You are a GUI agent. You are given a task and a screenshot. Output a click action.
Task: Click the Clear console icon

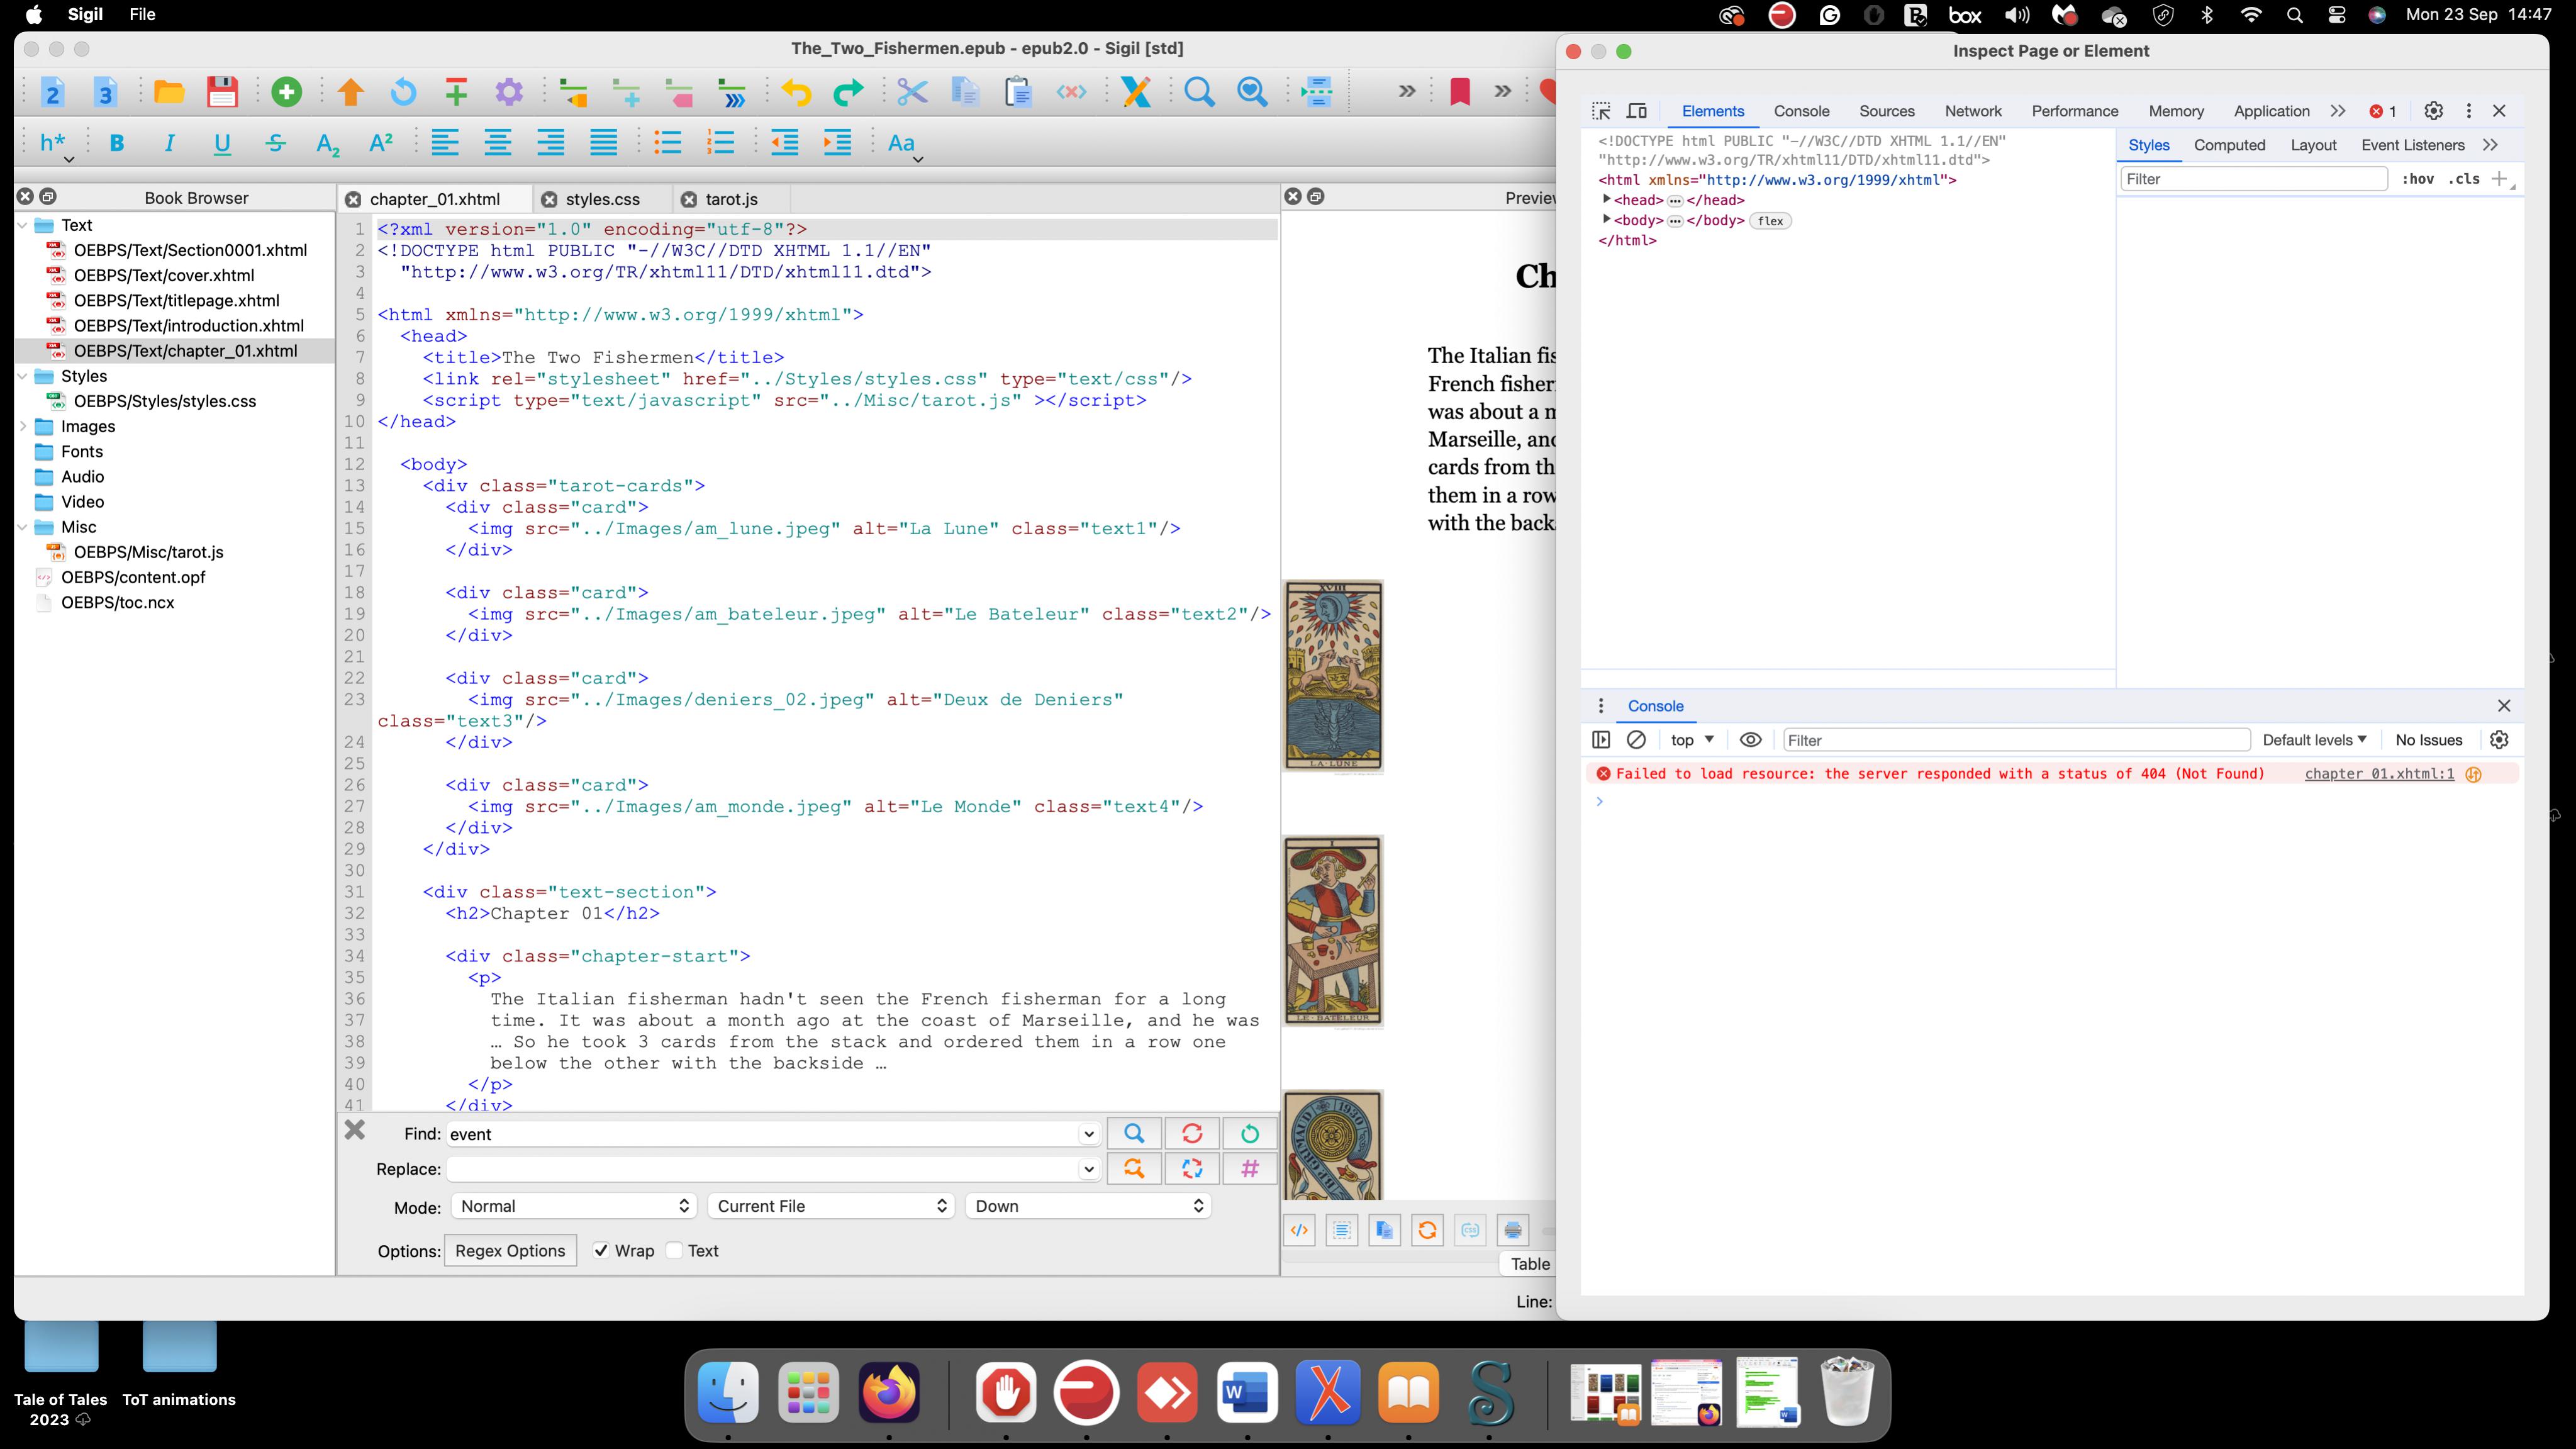tap(1636, 740)
